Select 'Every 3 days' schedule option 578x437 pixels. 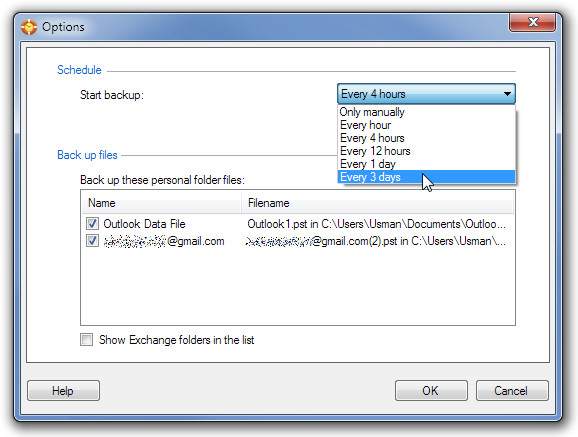(426, 177)
